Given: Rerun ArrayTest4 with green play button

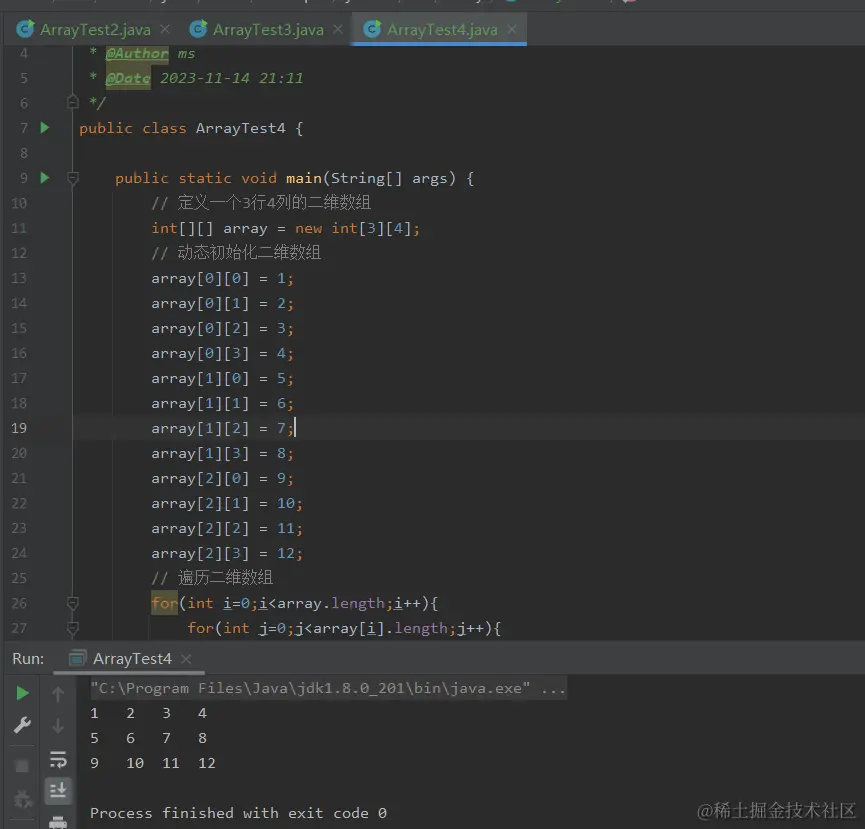Looking at the screenshot, I should (22, 693).
